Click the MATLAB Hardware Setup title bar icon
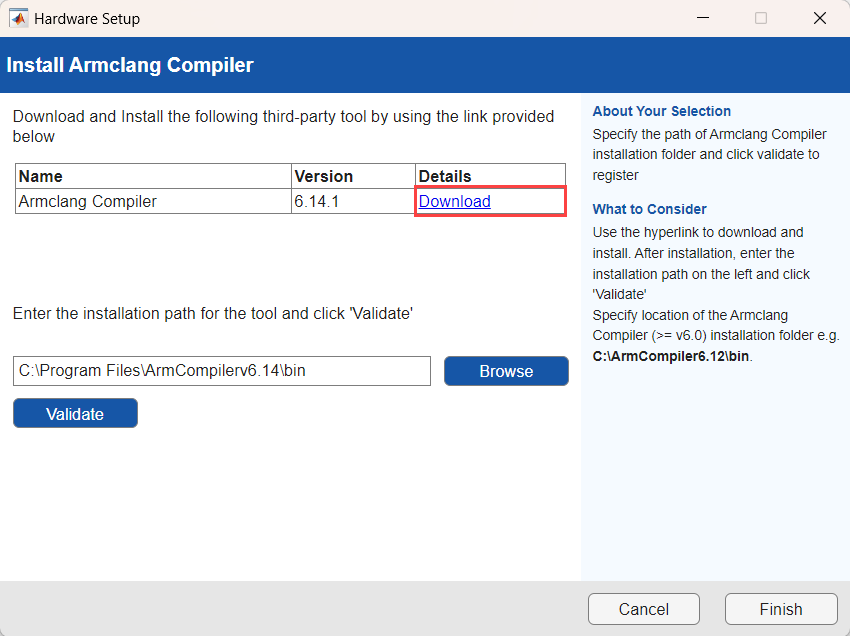This screenshot has width=850, height=636. [x=18, y=17]
